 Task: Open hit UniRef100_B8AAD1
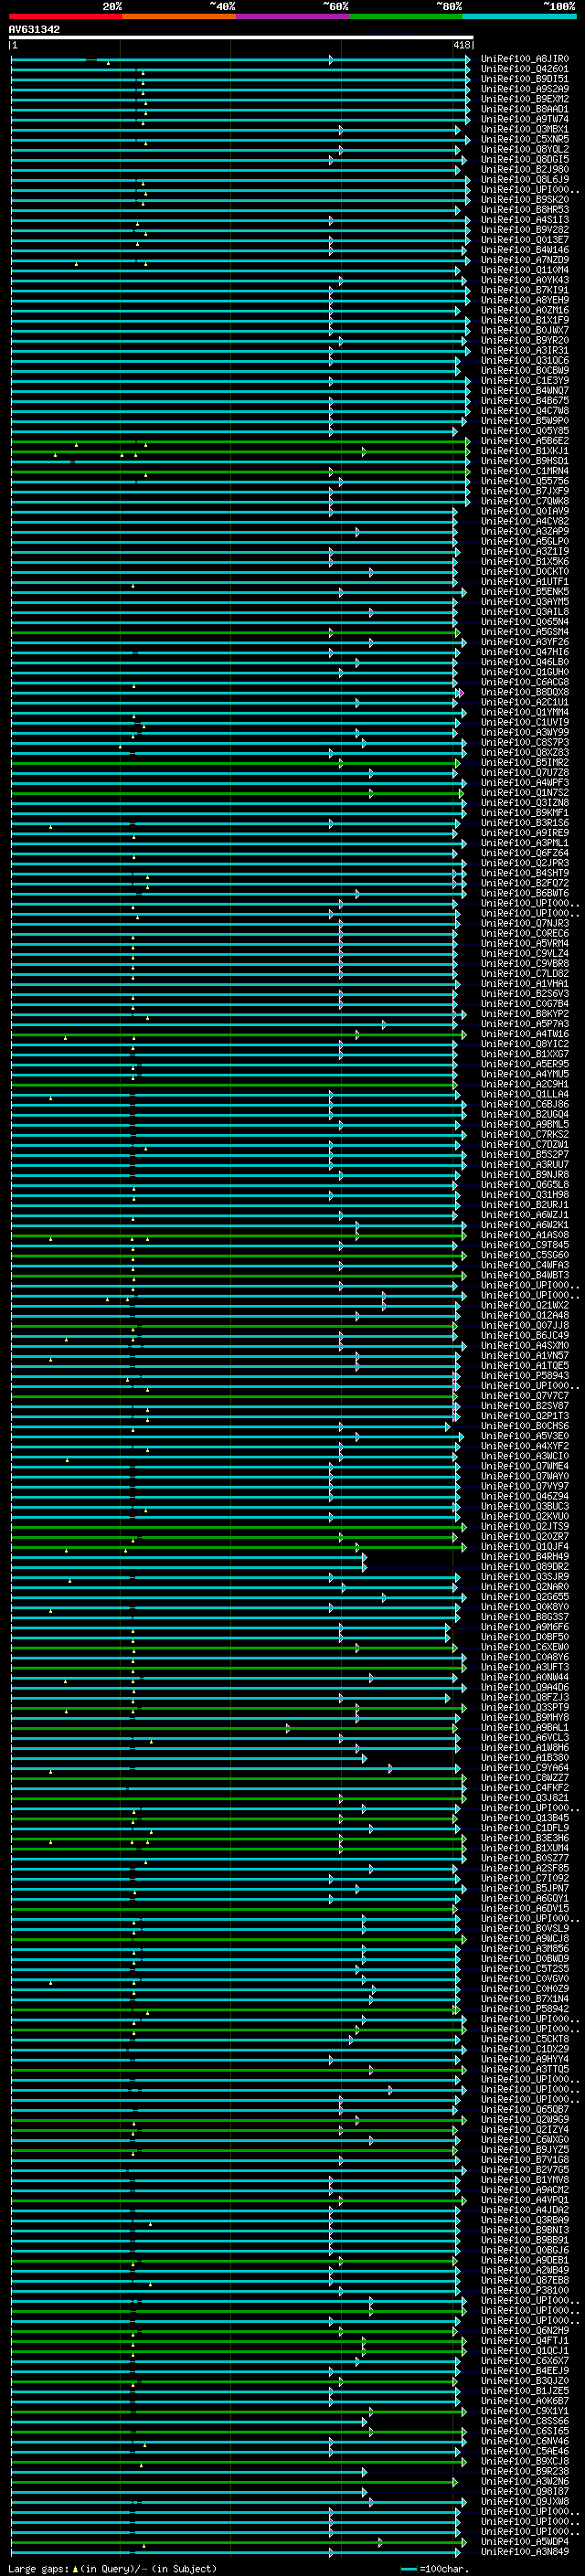tap(525, 109)
